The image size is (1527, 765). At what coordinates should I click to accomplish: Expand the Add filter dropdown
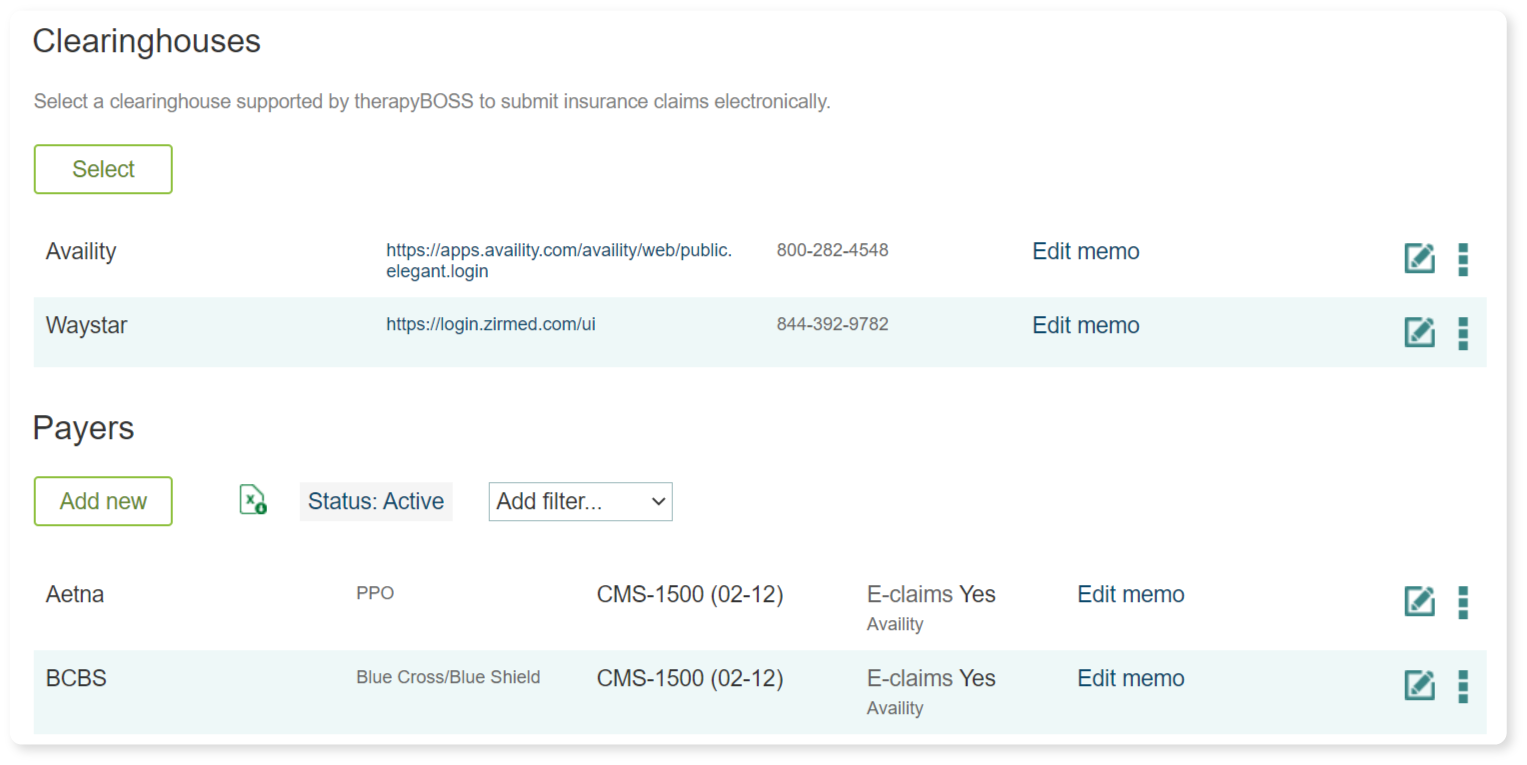580,502
